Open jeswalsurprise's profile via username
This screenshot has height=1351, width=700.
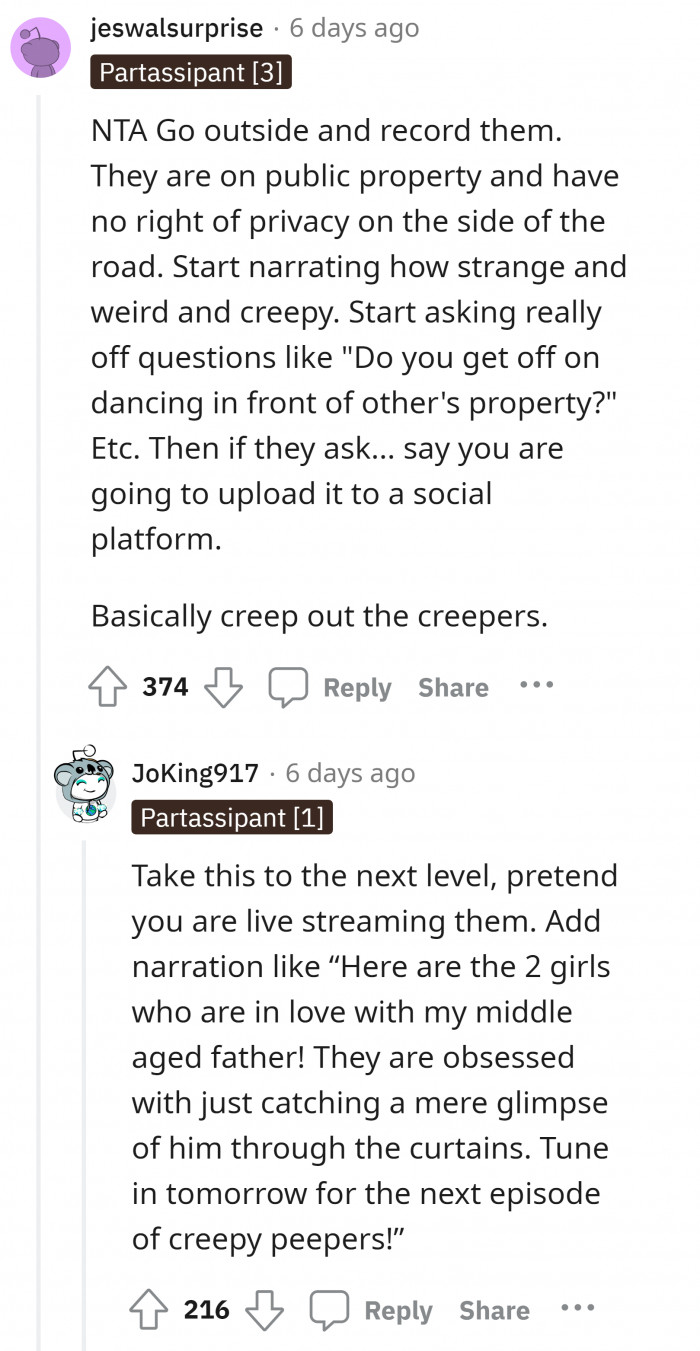point(178,28)
